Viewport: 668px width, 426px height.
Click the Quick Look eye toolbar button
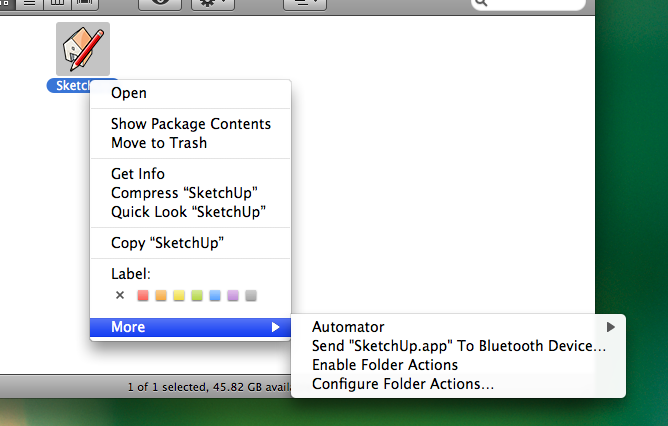[160, 4]
